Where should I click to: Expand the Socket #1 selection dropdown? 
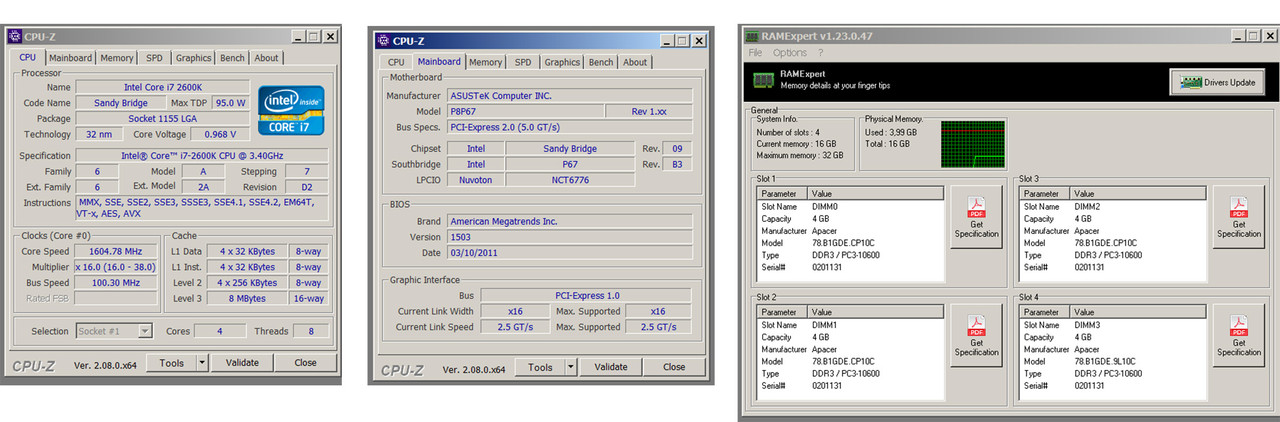coord(144,331)
